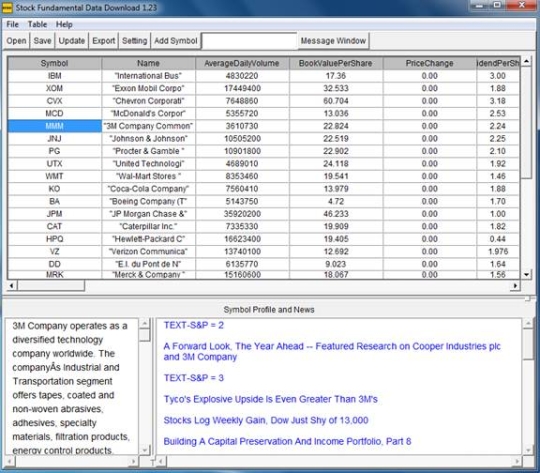
Task: Open the "TEXT-S&P = 2" news link
Action: [x=194, y=325]
